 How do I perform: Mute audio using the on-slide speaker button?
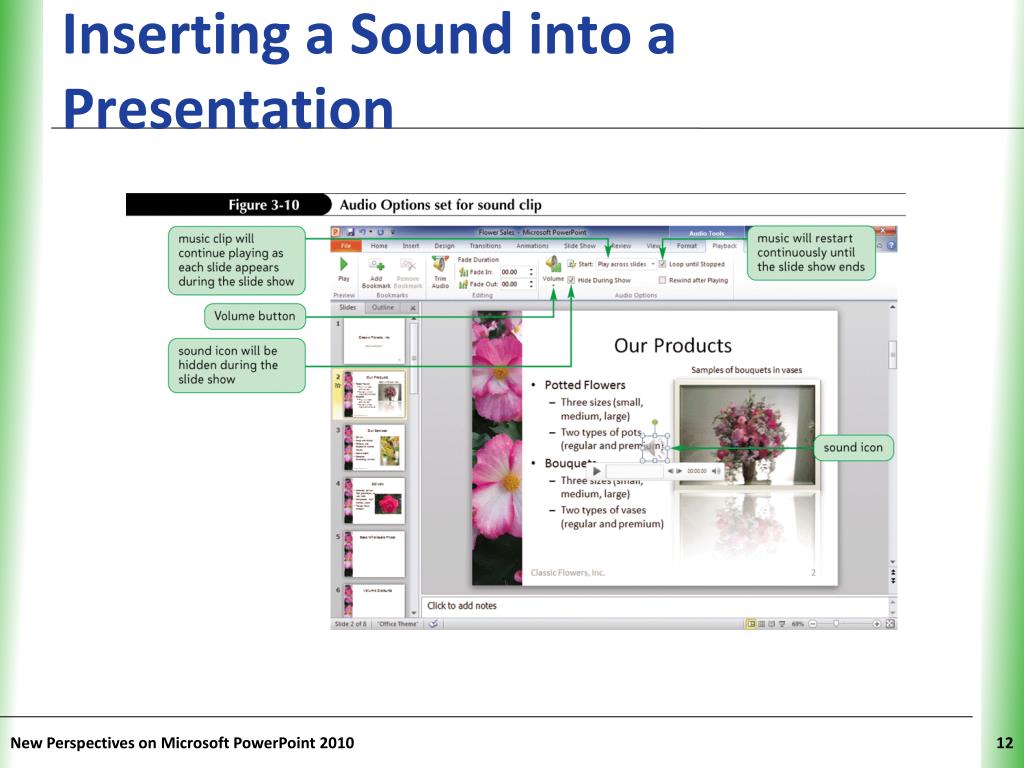coord(716,471)
